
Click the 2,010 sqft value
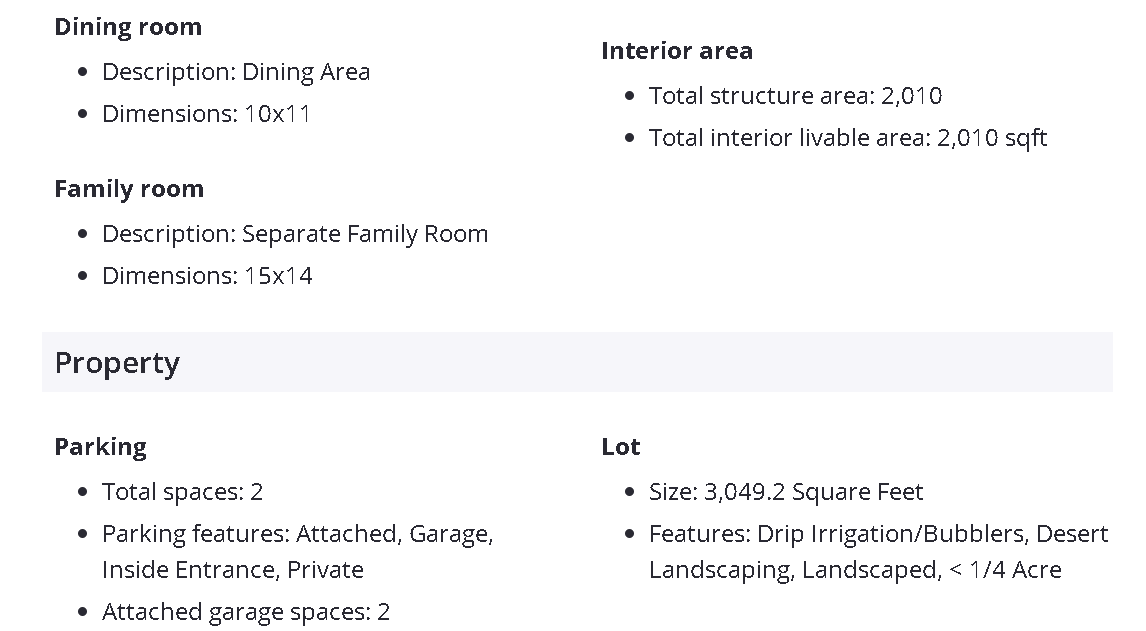[x=992, y=138]
